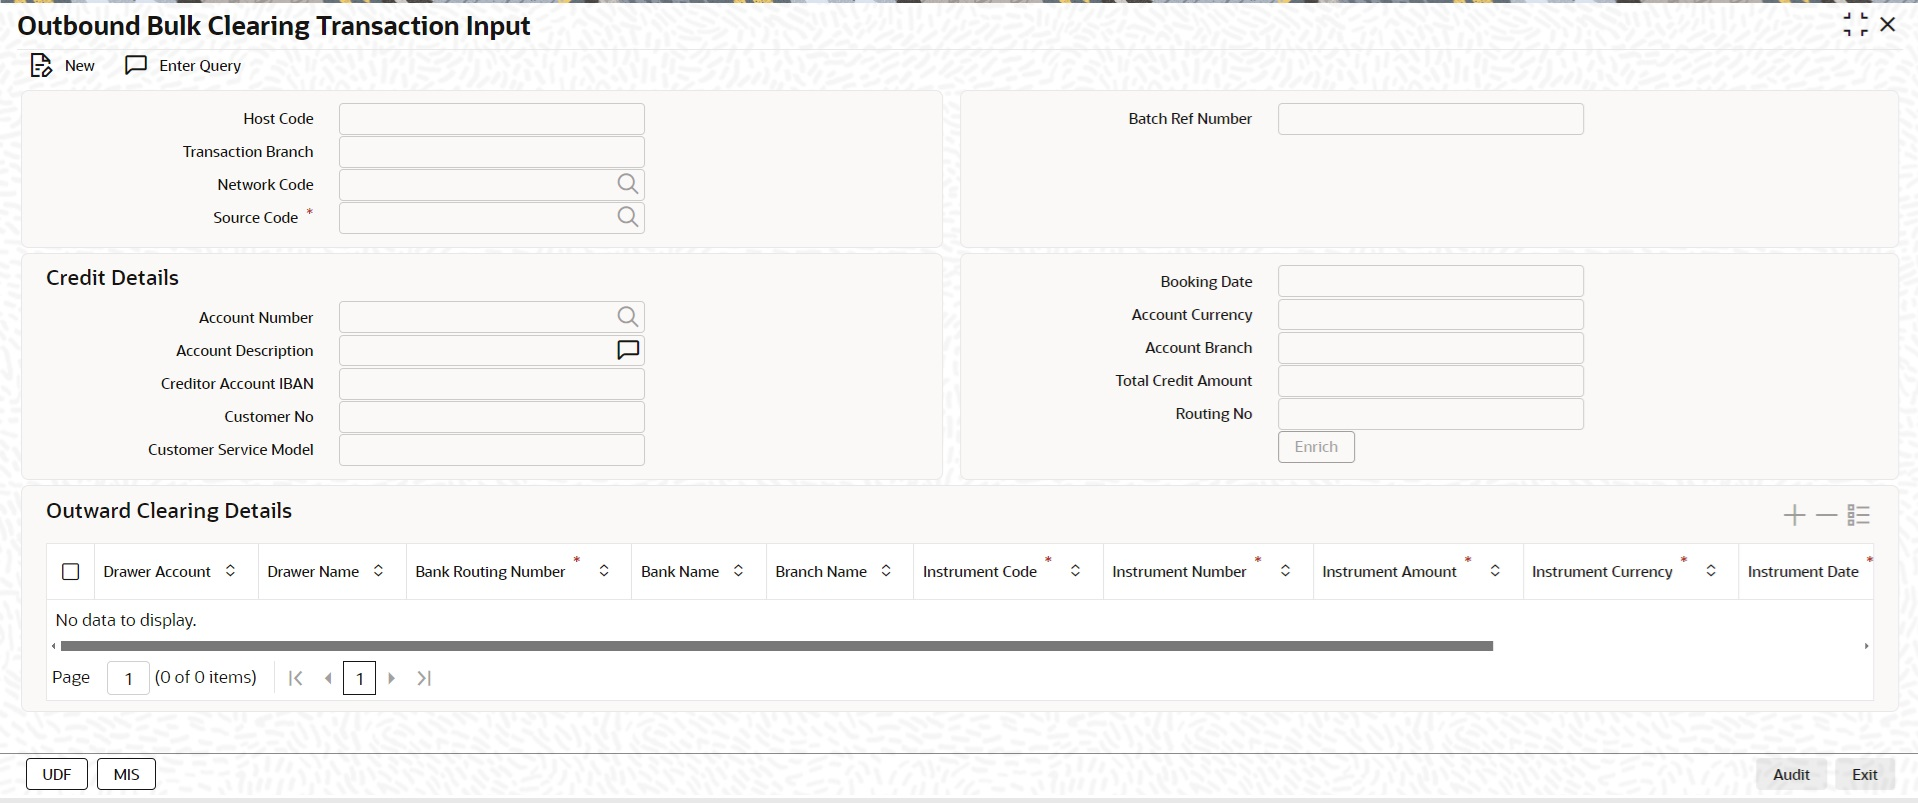Open single record view icon
Image resolution: width=1918 pixels, height=803 pixels.
click(x=1858, y=515)
